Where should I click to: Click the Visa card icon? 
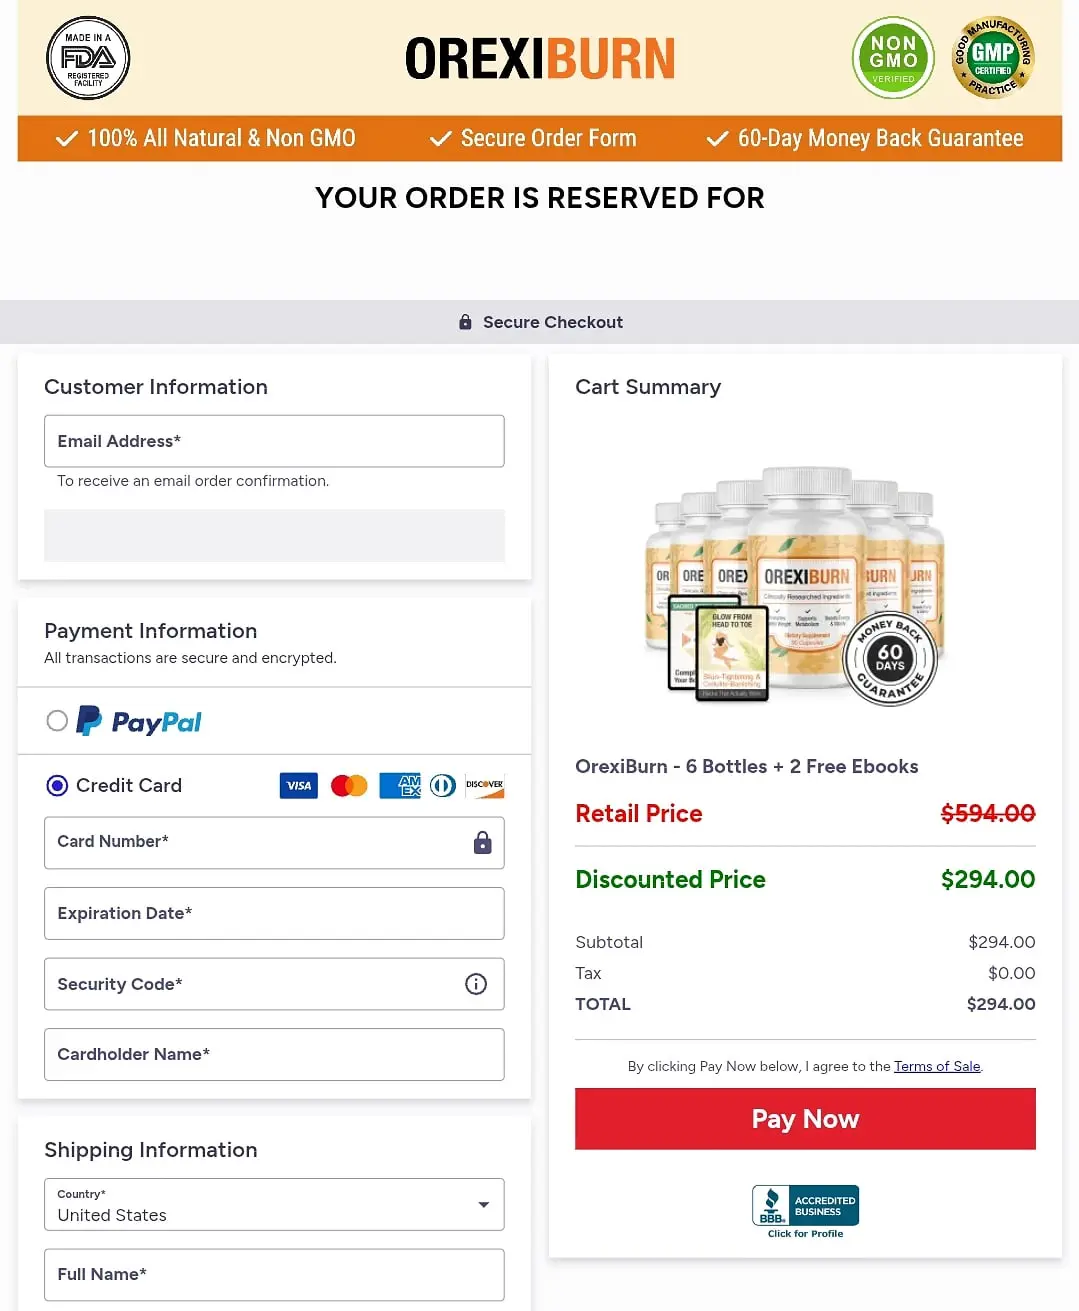pos(299,786)
